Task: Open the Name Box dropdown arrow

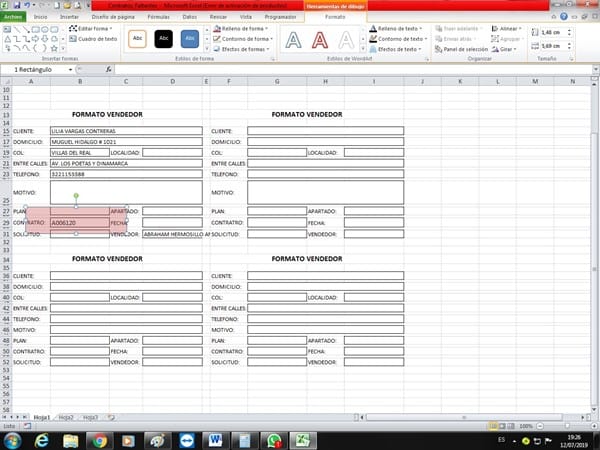Action: (70, 70)
